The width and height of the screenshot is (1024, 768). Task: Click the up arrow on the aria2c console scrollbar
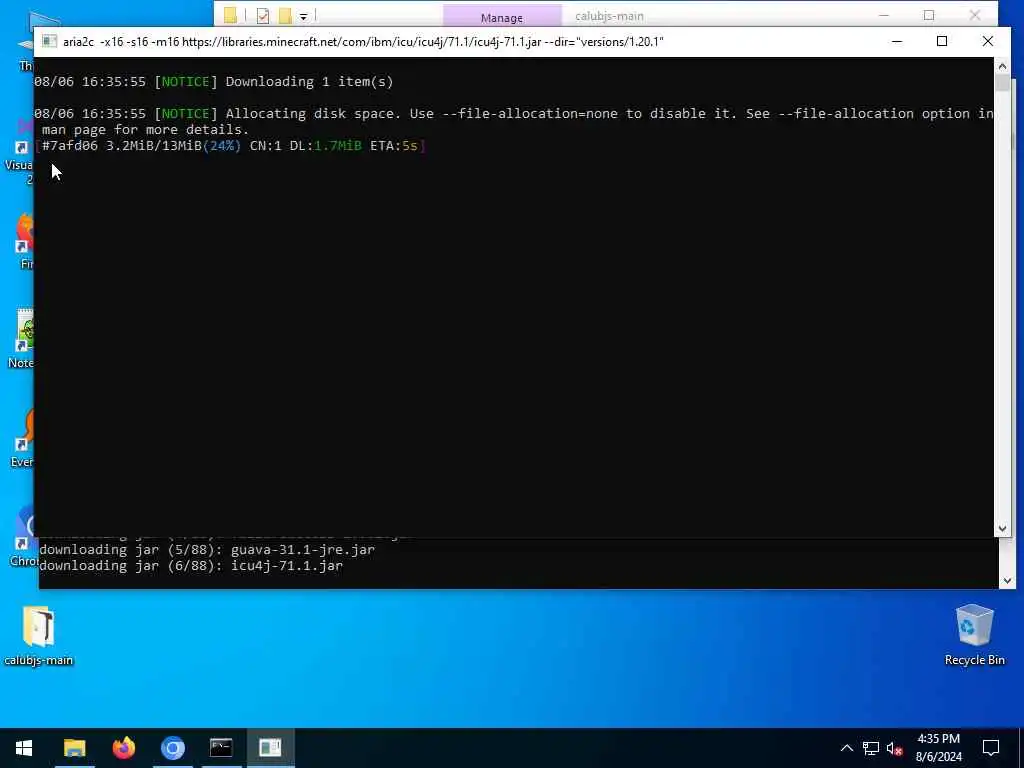1002,66
